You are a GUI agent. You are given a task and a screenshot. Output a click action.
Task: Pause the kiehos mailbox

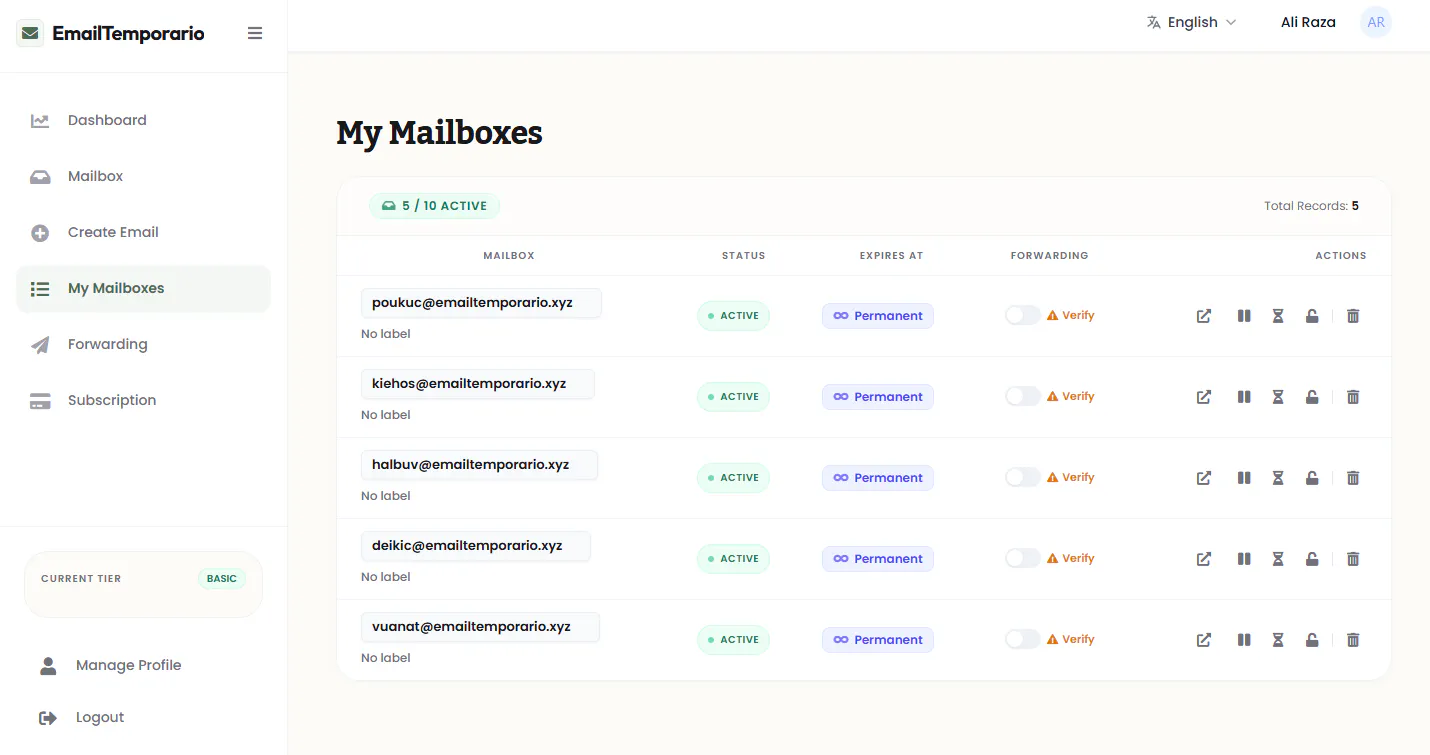point(1244,397)
